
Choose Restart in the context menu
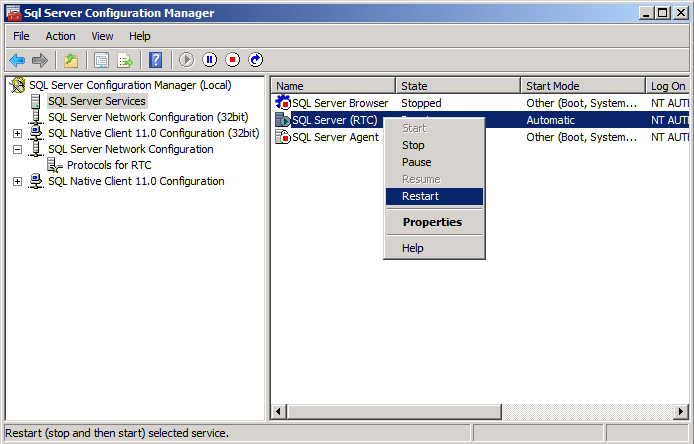click(x=434, y=196)
